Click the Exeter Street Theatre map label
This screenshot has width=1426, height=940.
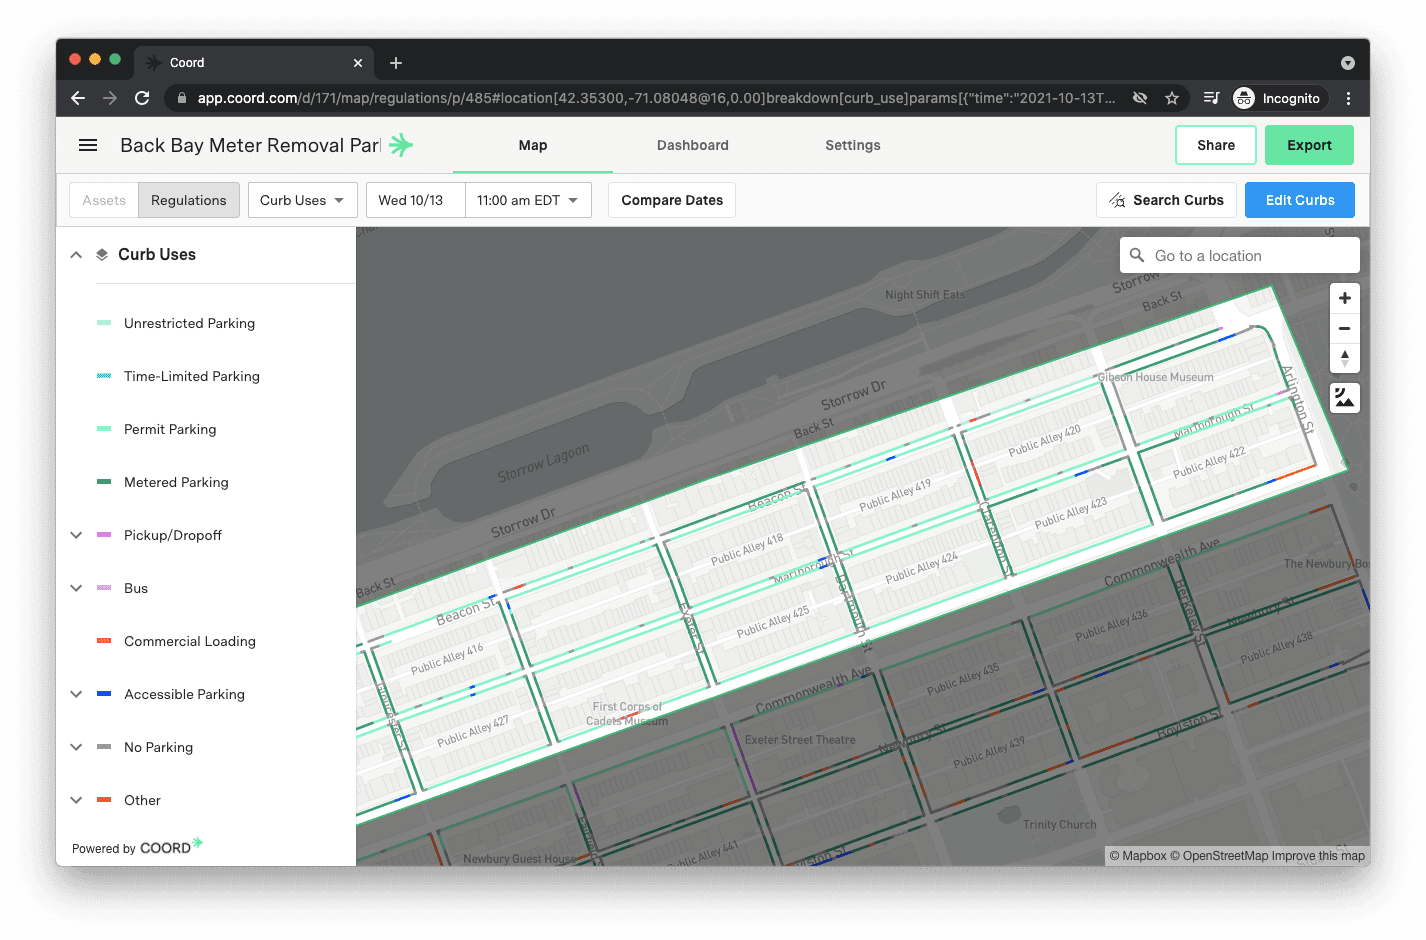pyautogui.click(x=800, y=740)
